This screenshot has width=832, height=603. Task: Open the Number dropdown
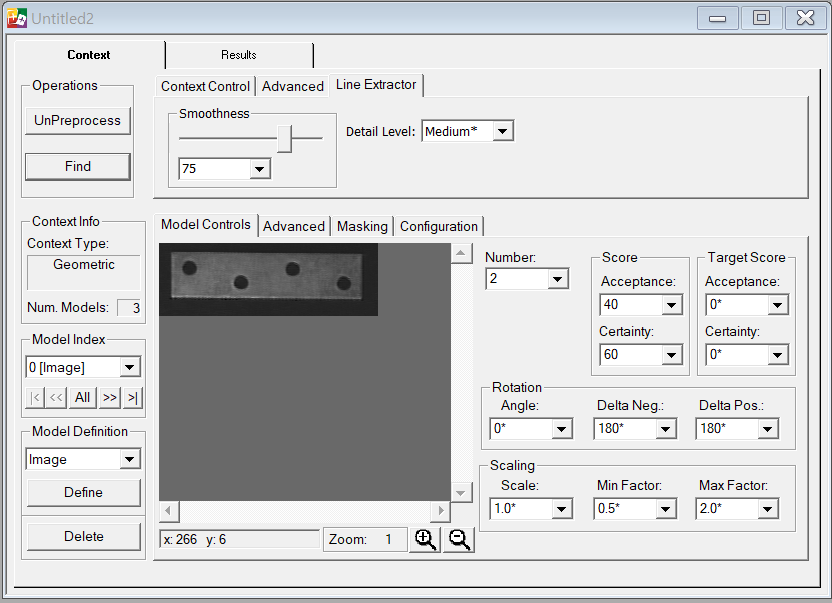[557, 279]
